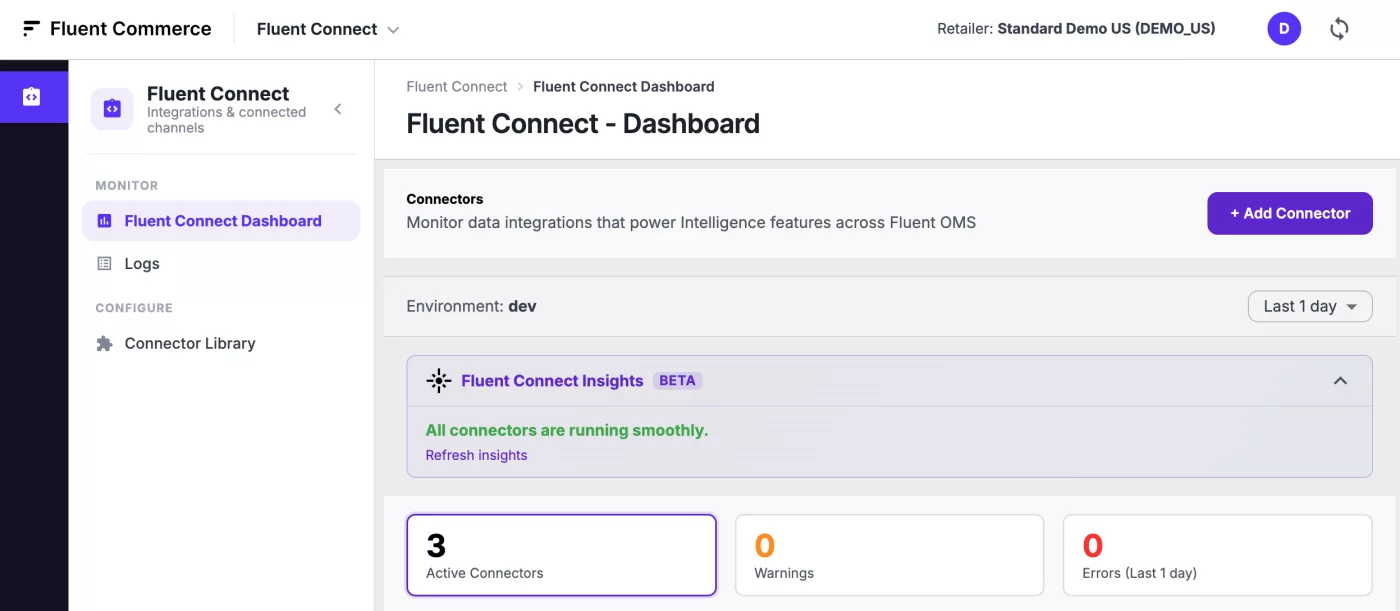Select the Warnings card
1400x611 pixels.
click(890, 555)
